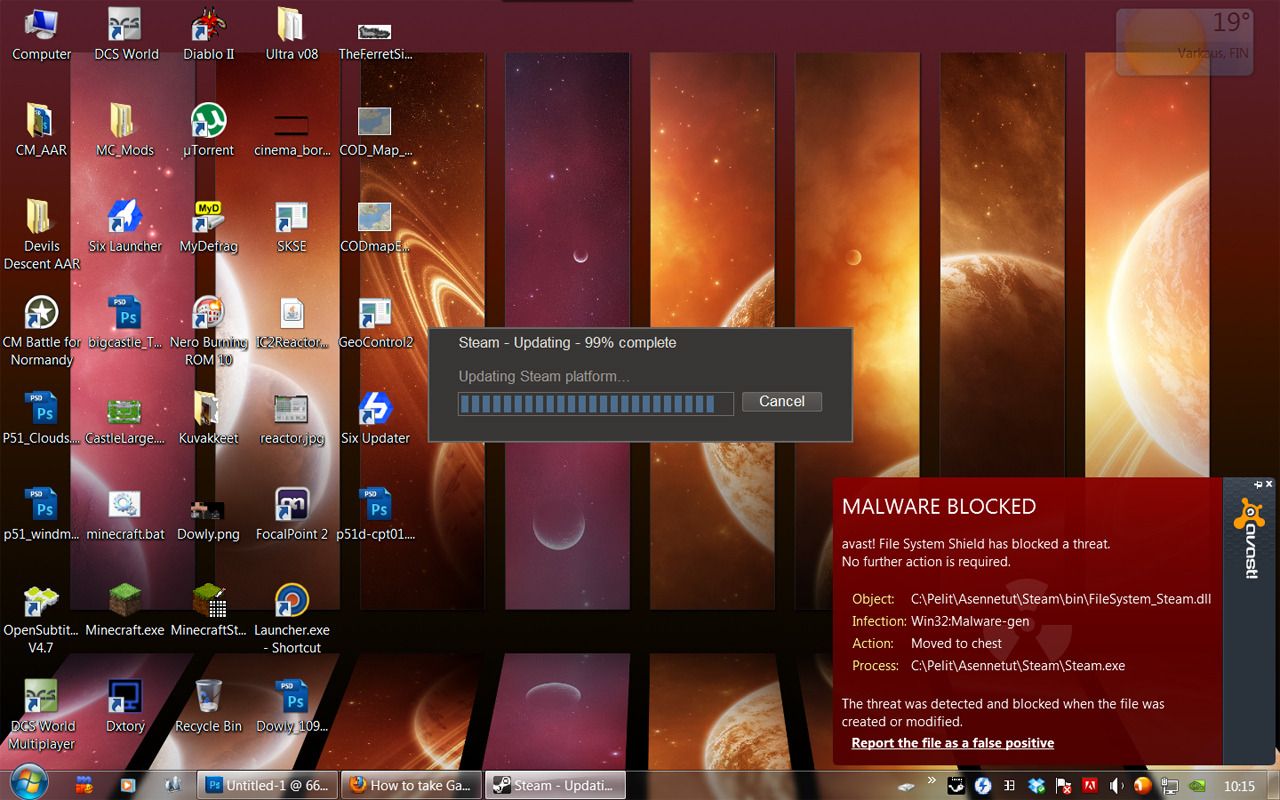Viewport: 1280px width, 800px height.
Task: Switch to Firefox 'How to take Ga...' window
Action: (x=412, y=785)
